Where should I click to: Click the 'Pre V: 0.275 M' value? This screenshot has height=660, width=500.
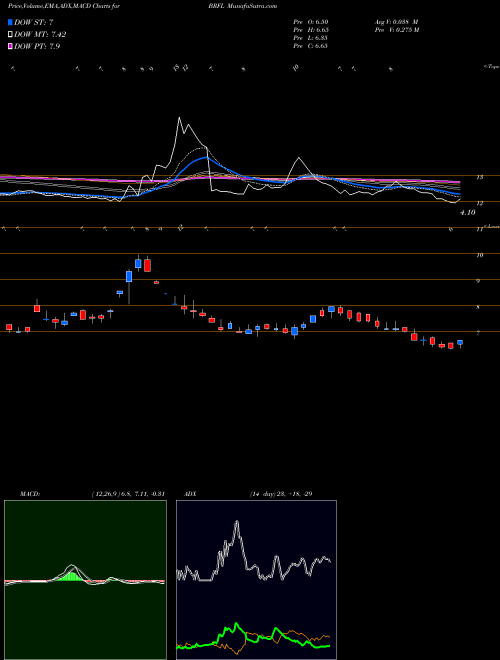(x=397, y=30)
